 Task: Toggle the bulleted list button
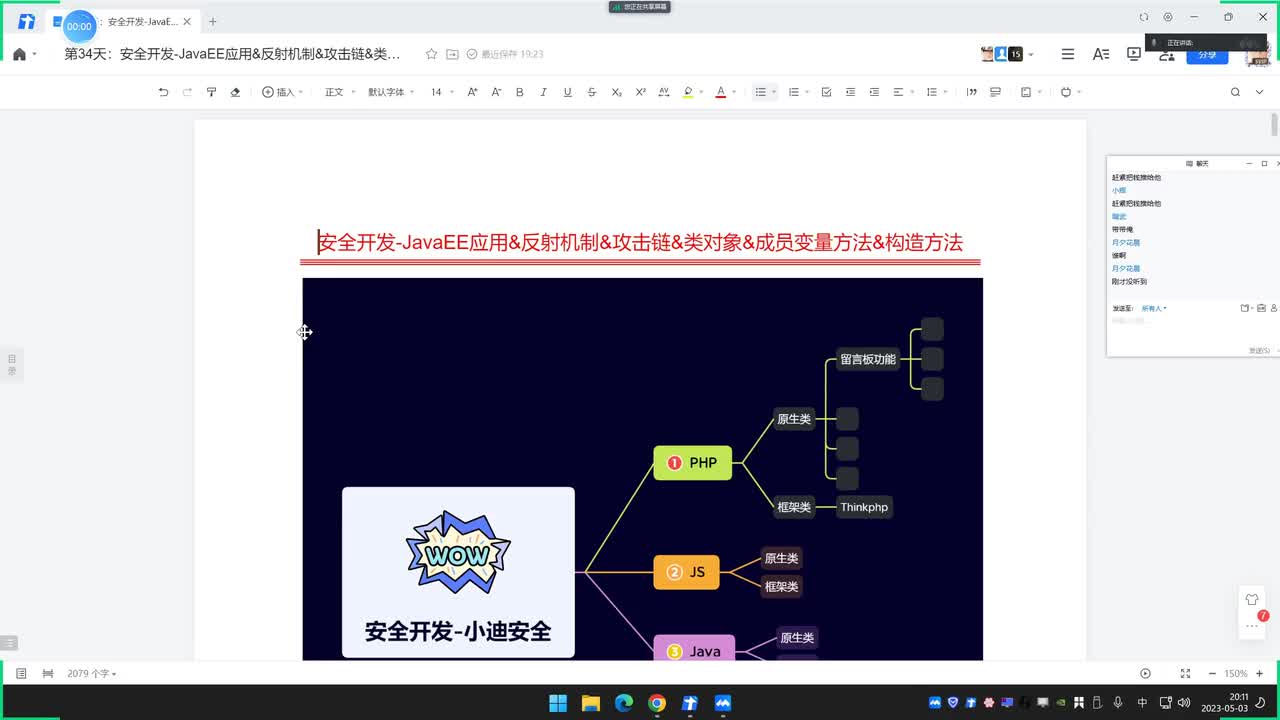click(x=761, y=92)
